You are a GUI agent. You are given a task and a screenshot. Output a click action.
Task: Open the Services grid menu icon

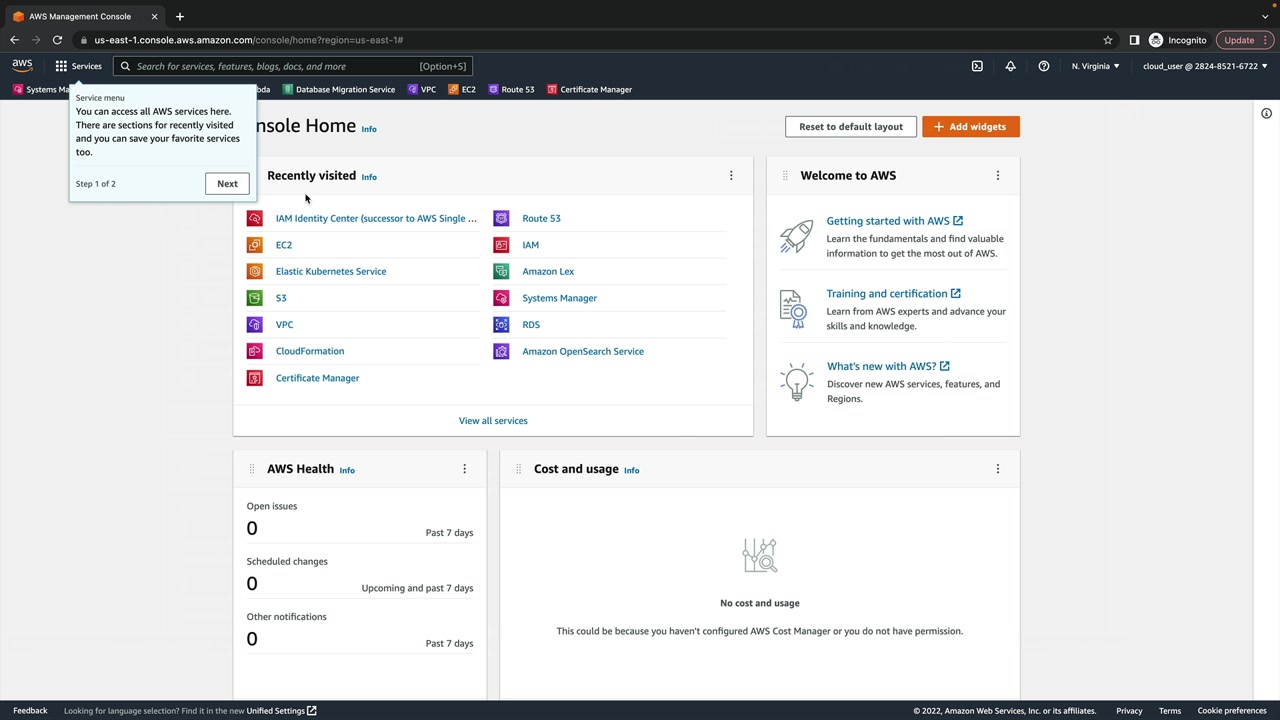[61, 66]
